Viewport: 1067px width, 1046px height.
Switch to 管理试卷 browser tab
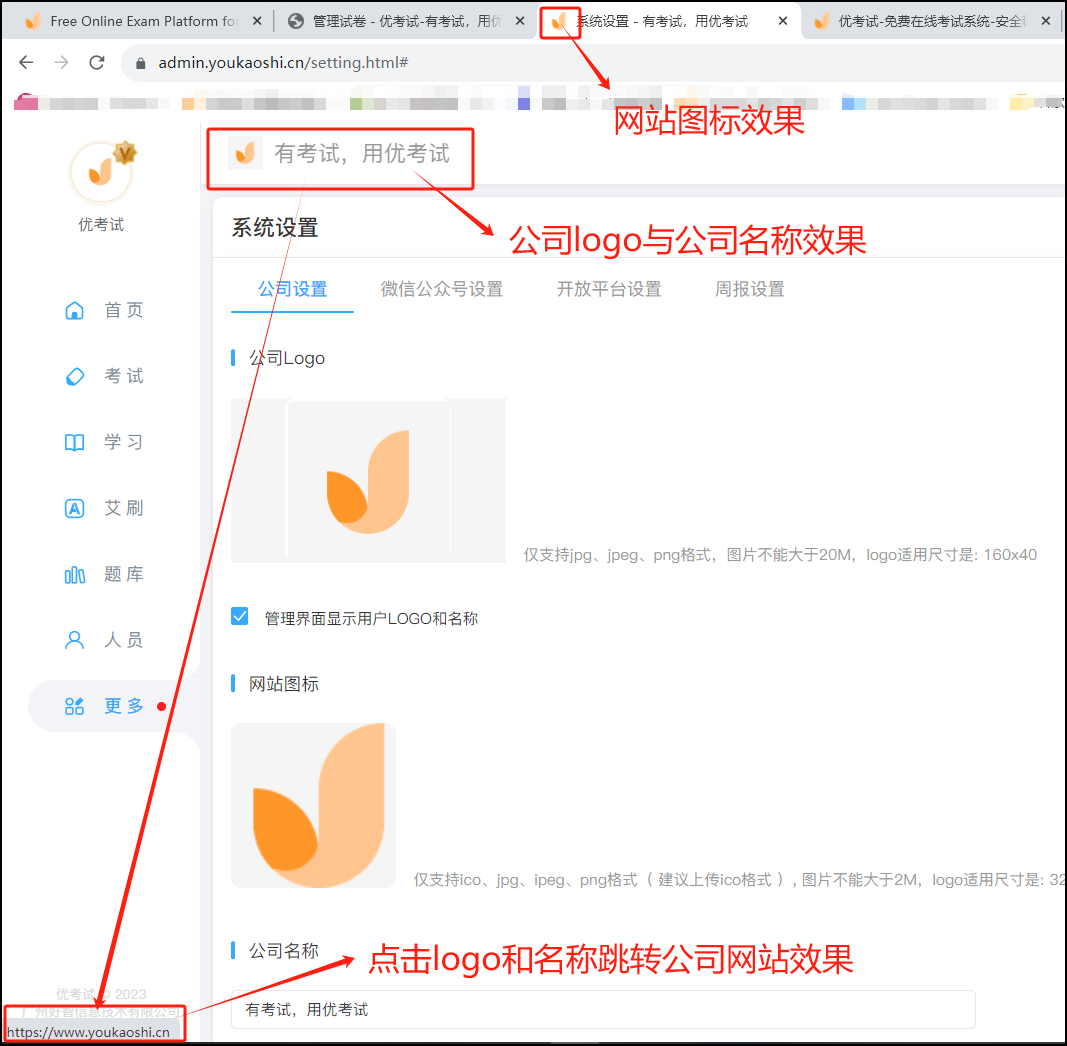[x=406, y=21]
